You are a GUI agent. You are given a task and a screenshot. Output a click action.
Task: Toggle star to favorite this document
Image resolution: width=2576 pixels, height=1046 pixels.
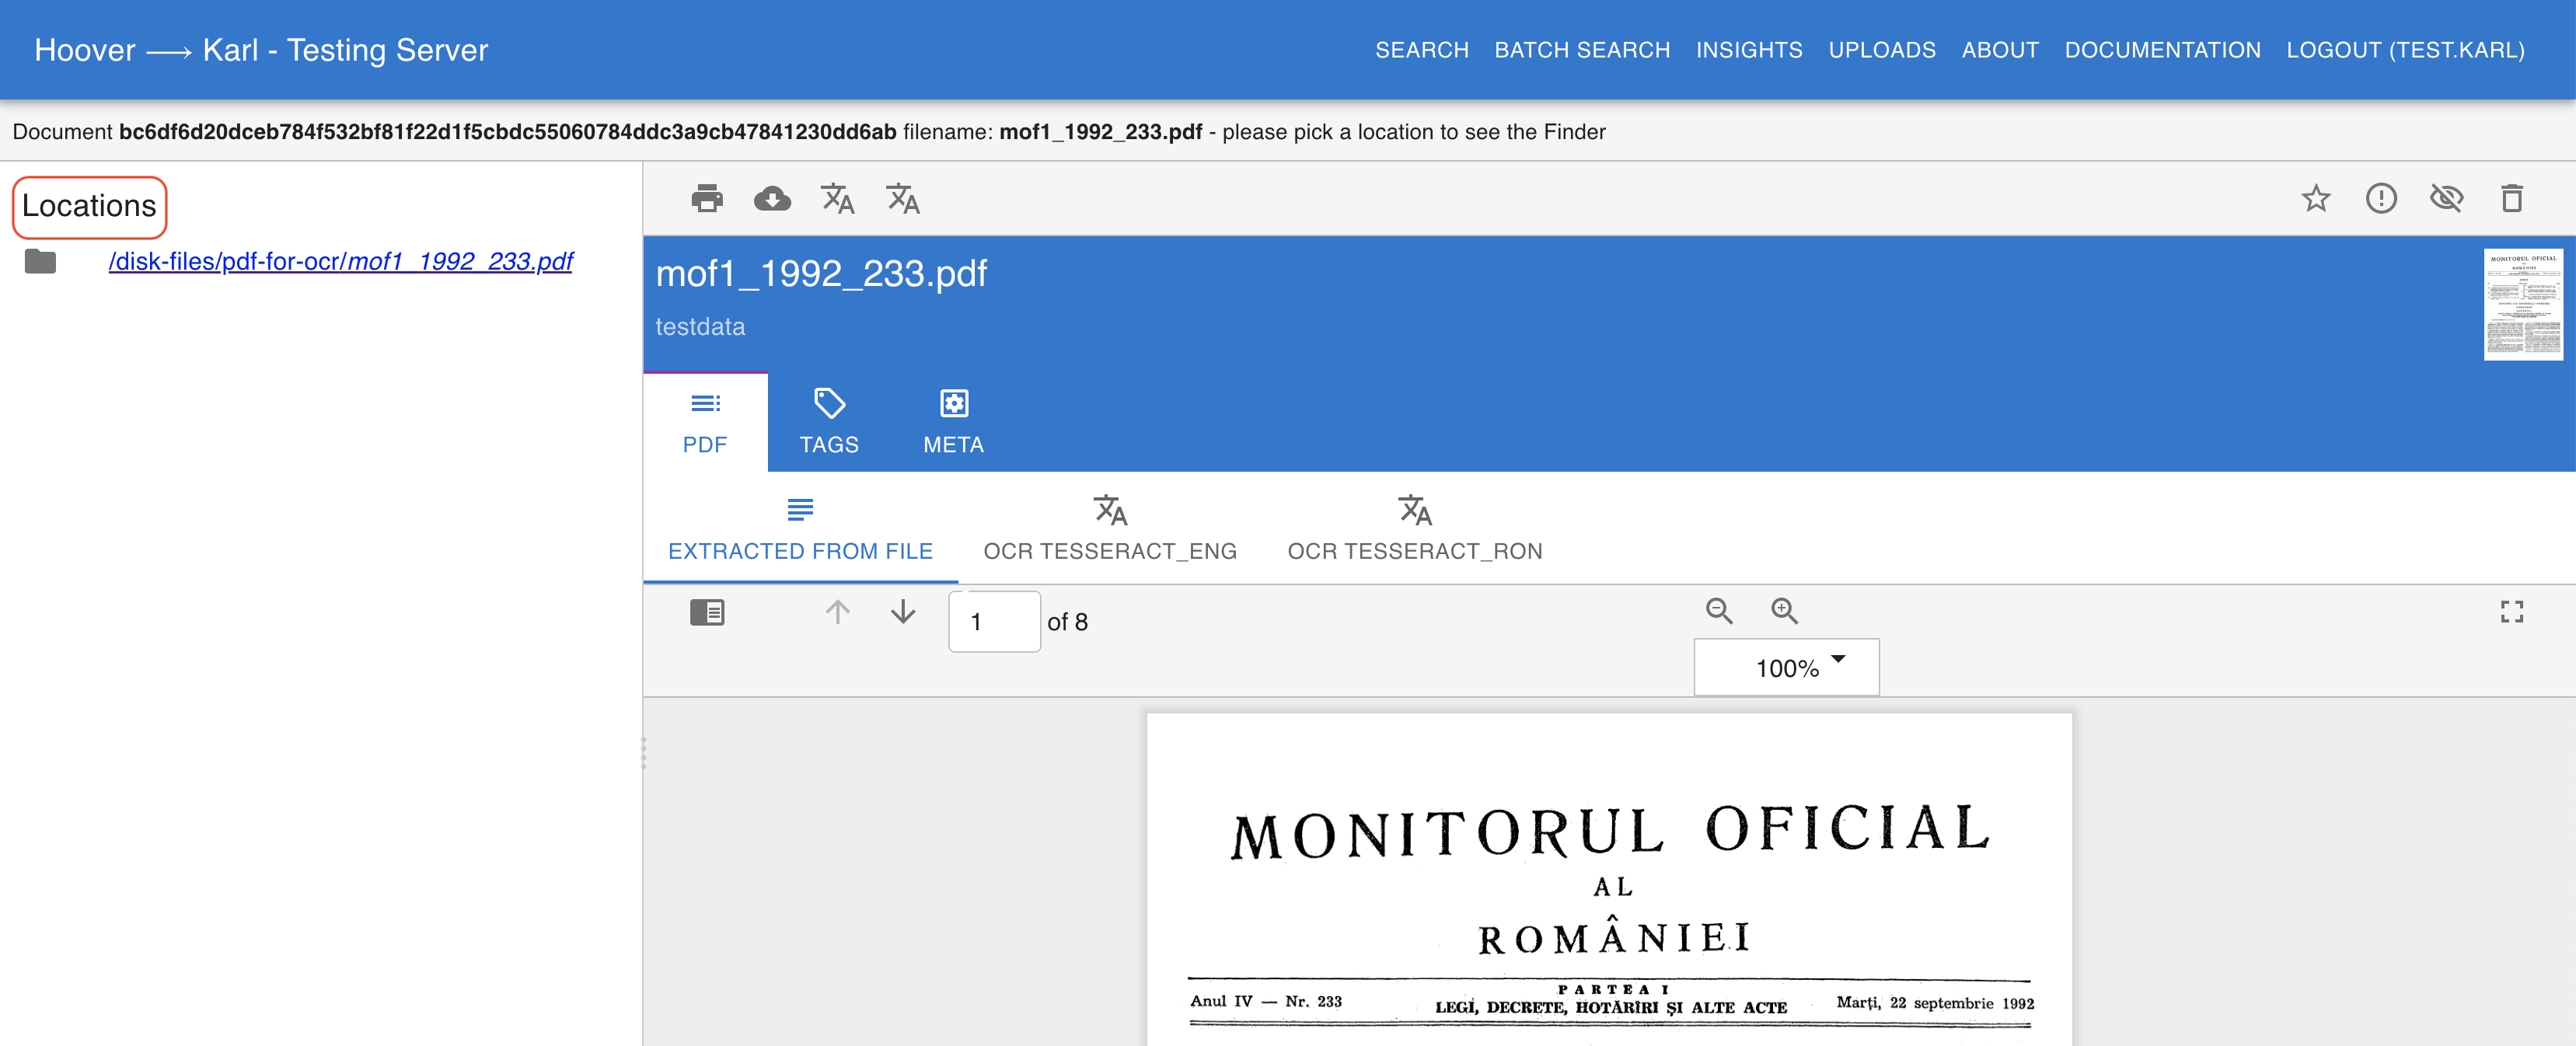tap(2315, 198)
